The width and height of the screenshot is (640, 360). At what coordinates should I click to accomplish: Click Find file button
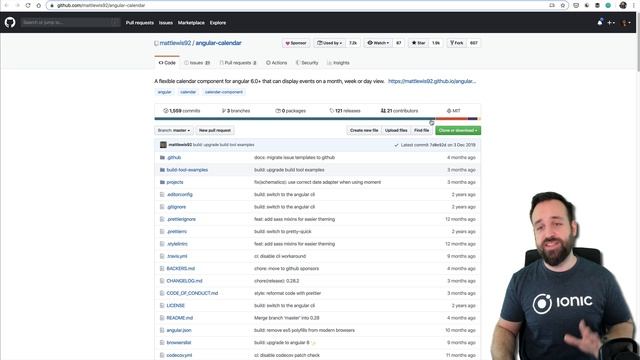click(421, 130)
